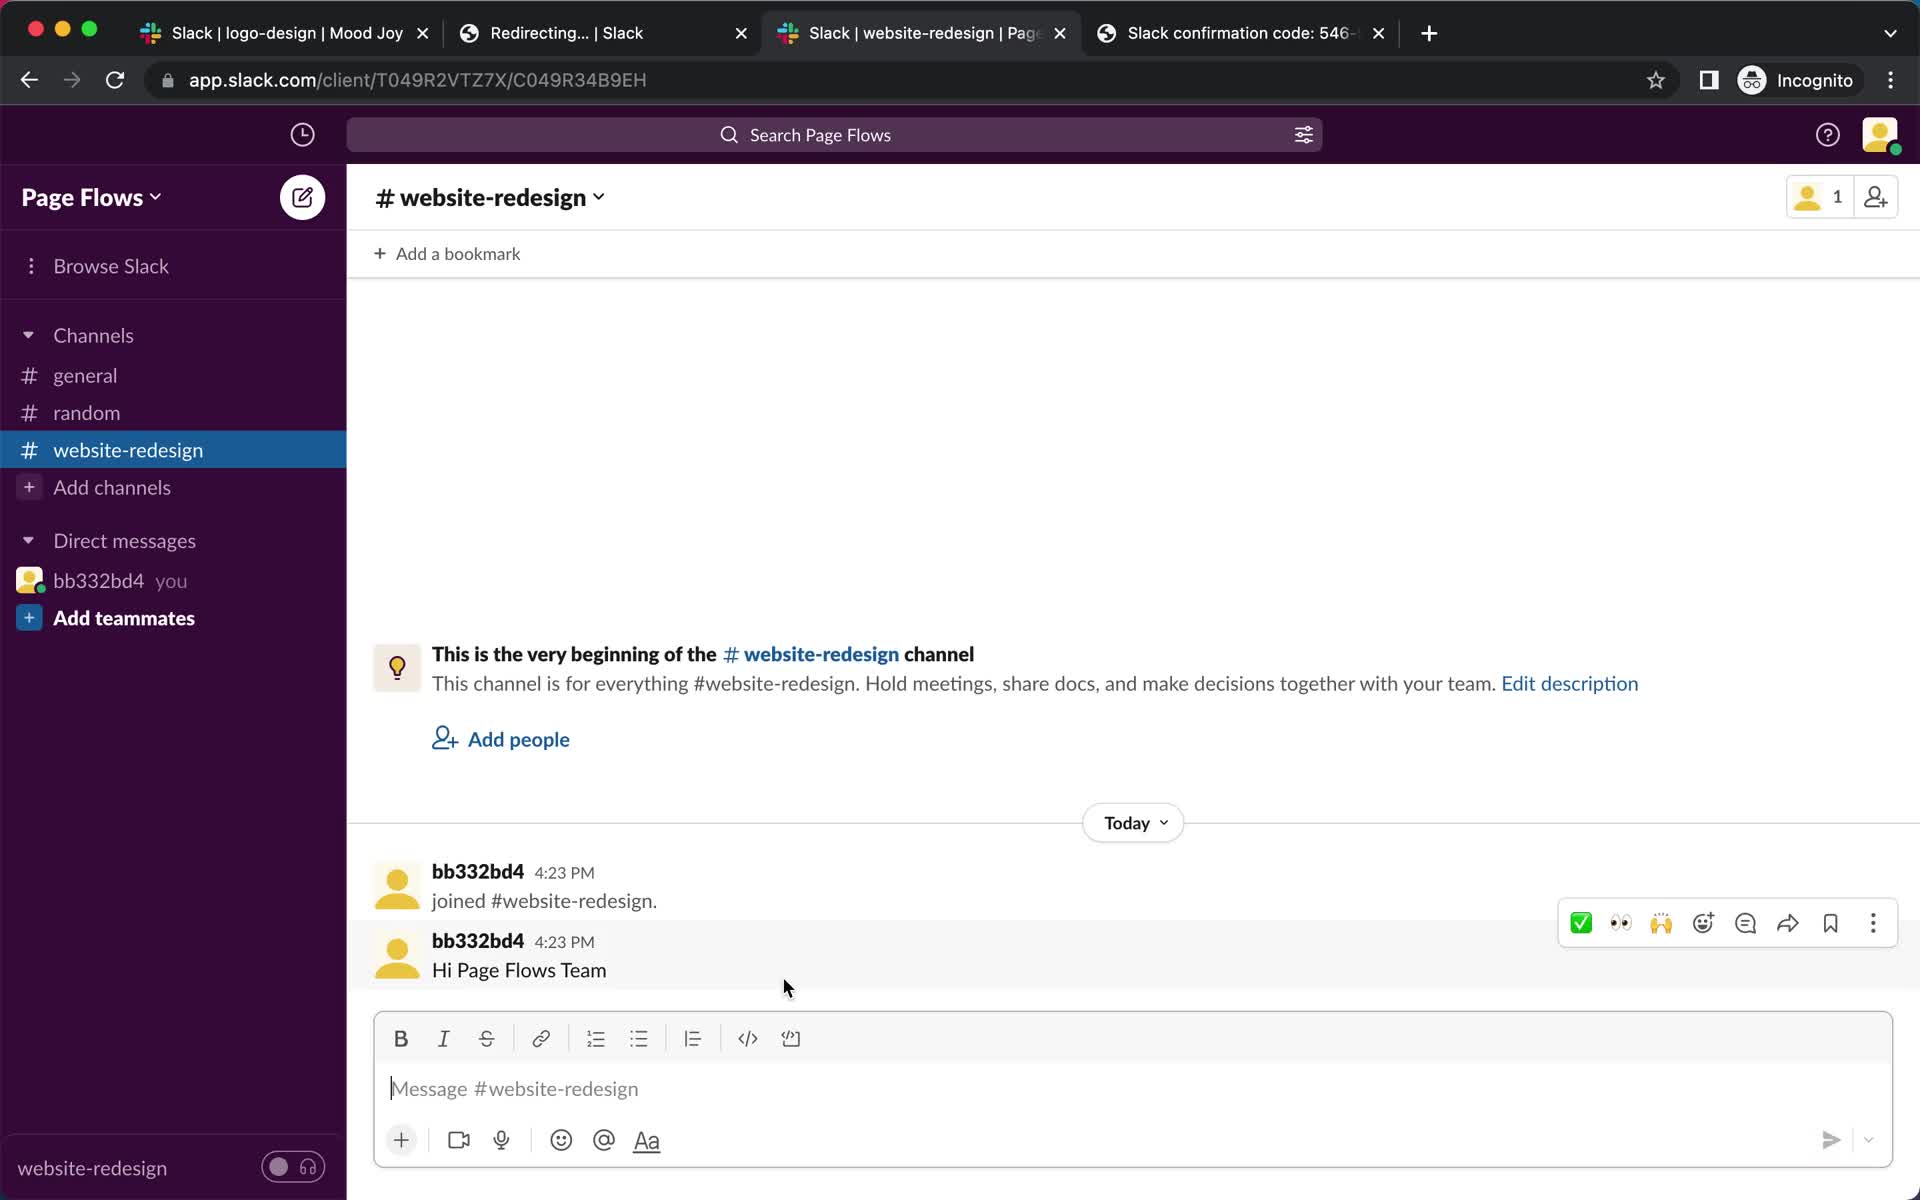Click Edit description link

click(1570, 683)
